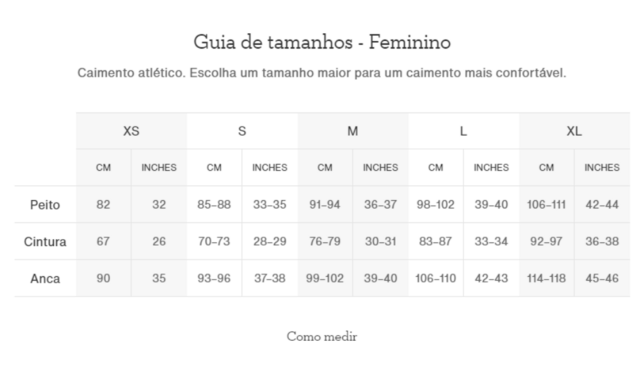Click the Guia de tamanhos - Feminino heading
The image size is (640, 374).
(x=322, y=42)
